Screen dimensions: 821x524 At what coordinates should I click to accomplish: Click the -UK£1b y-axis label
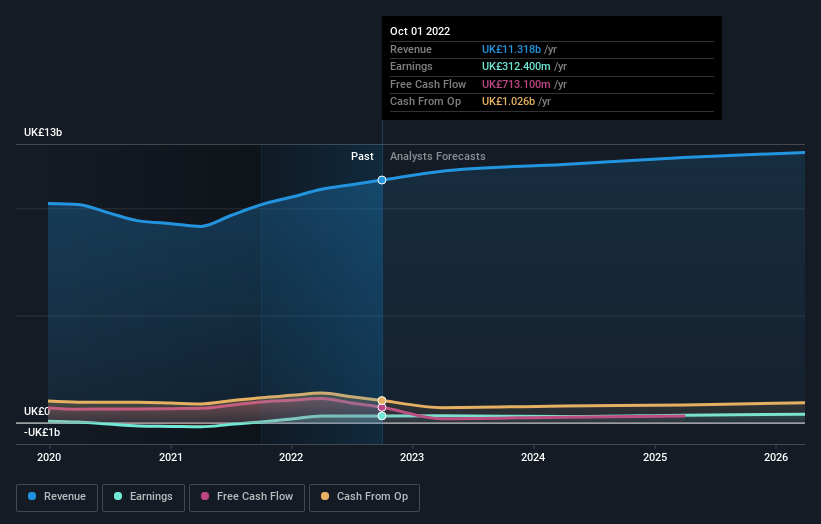(x=42, y=432)
